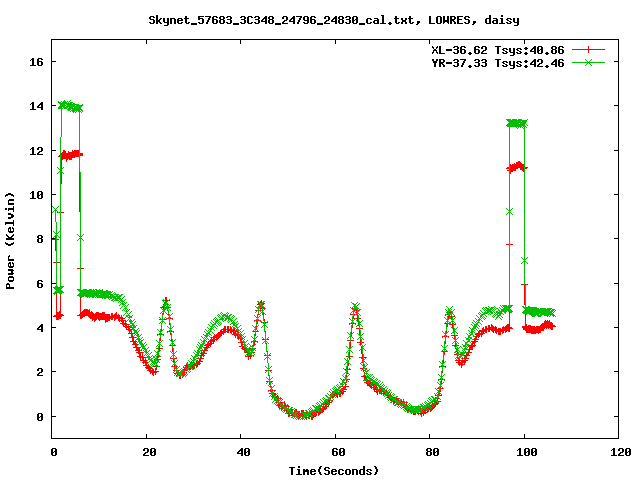The image size is (640, 480).
Task: Click x-axis tick label 100
Action: click(527, 452)
